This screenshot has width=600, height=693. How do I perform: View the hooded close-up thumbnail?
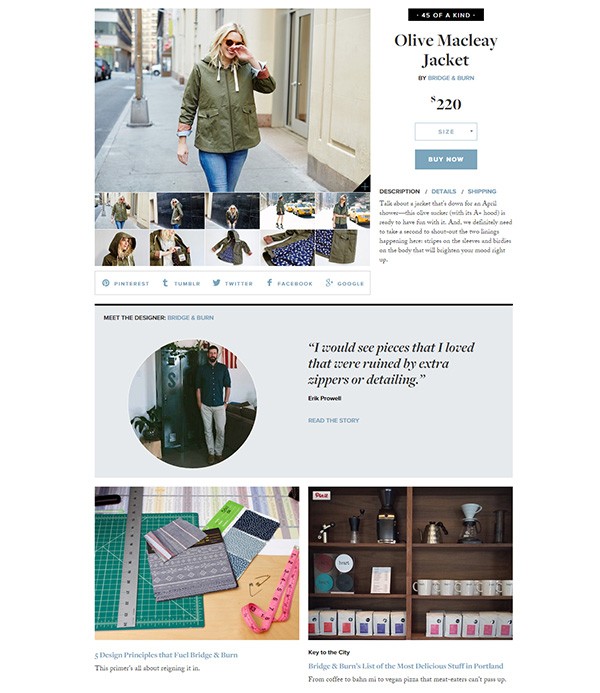(122, 248)
